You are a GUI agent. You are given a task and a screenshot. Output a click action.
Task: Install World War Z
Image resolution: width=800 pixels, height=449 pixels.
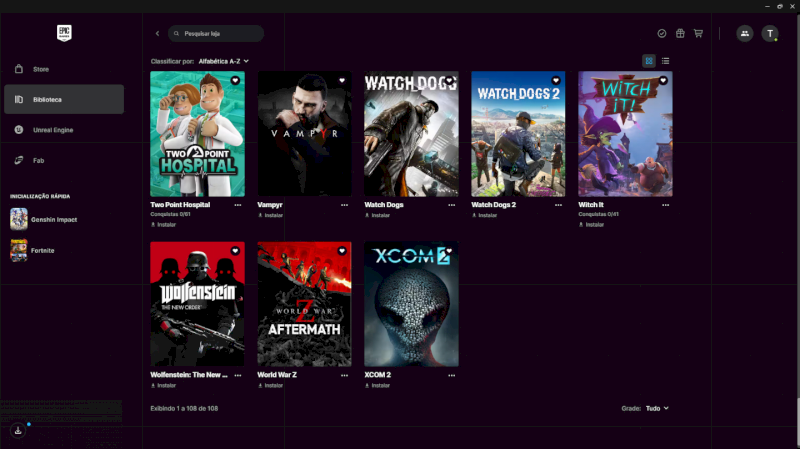(x=270, y=386)
